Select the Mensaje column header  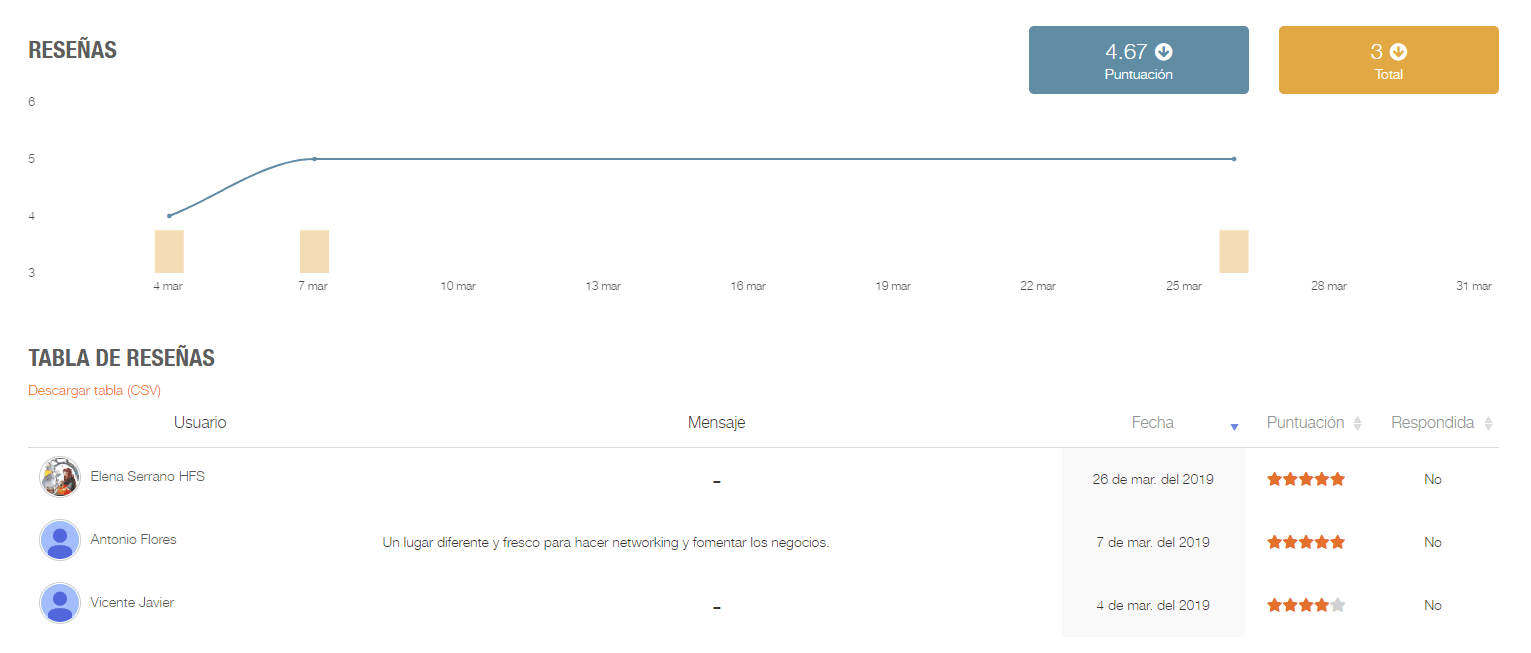716,423
